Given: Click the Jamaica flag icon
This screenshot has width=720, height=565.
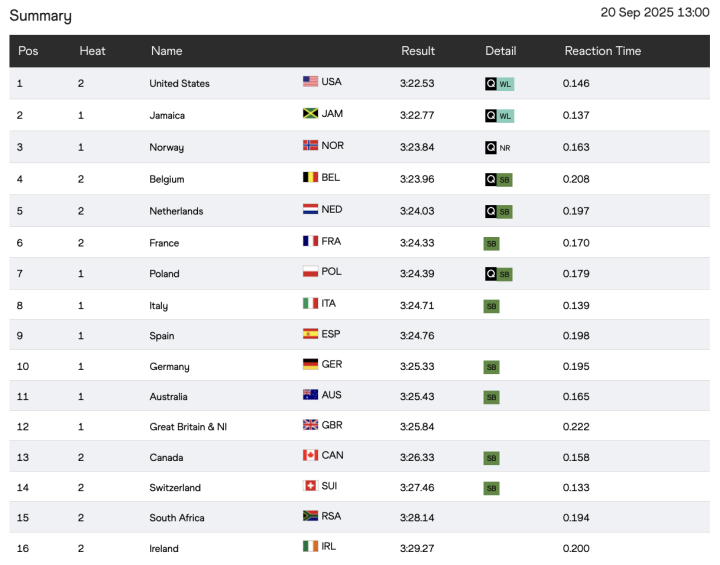Looking at the screenshot, I should [x=310, y=114].
